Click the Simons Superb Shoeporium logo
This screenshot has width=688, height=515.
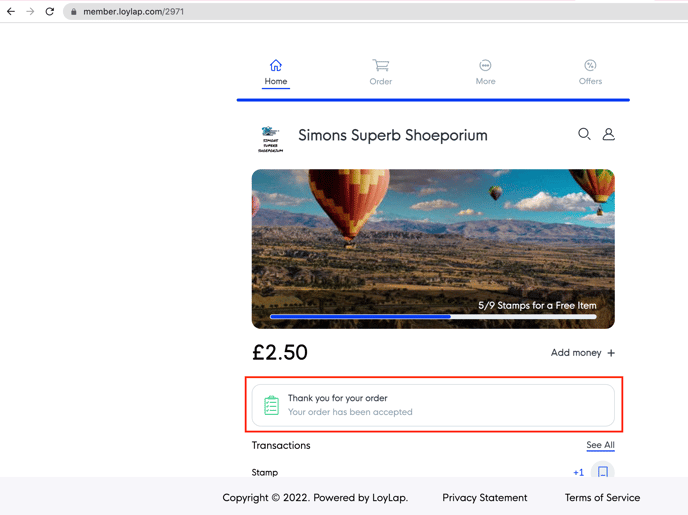(x=270, y=138)
